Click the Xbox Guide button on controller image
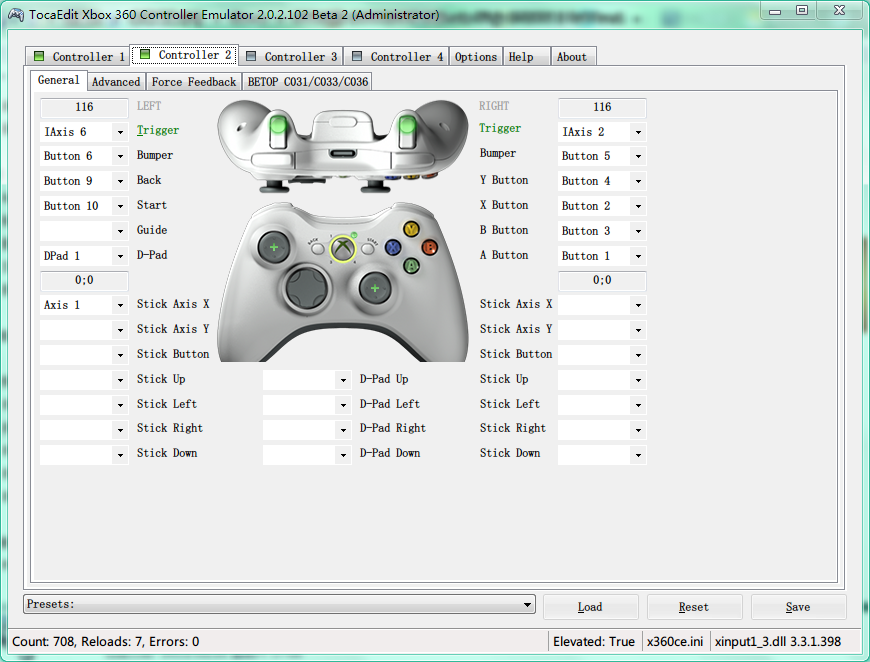Image resolution: width=870 pixels, height=662 pixels. [343, 248]
